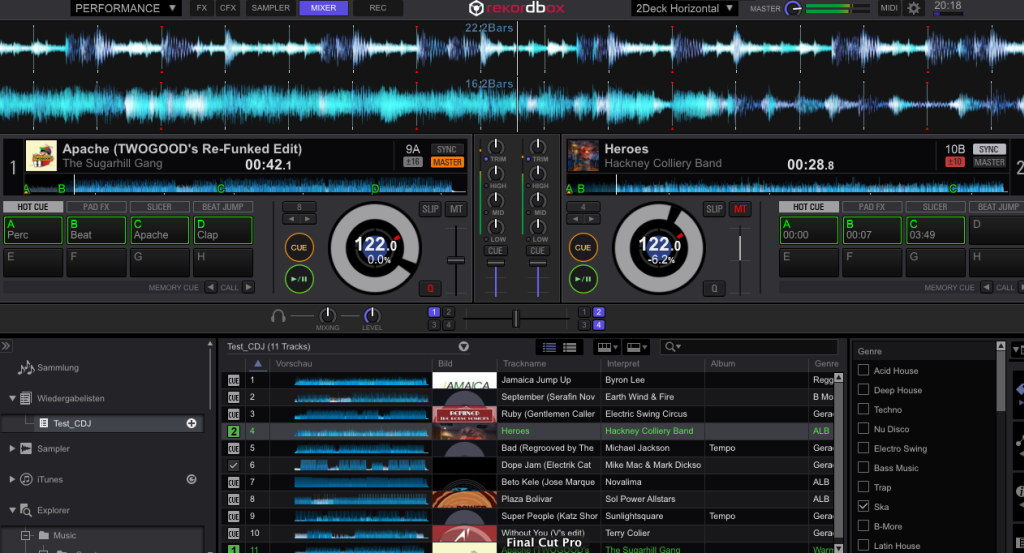Open the PERFORMANCE mode dropdown
Viewport: 1024px width, 553px height.
pyautogui.click(x=126, y=8)
